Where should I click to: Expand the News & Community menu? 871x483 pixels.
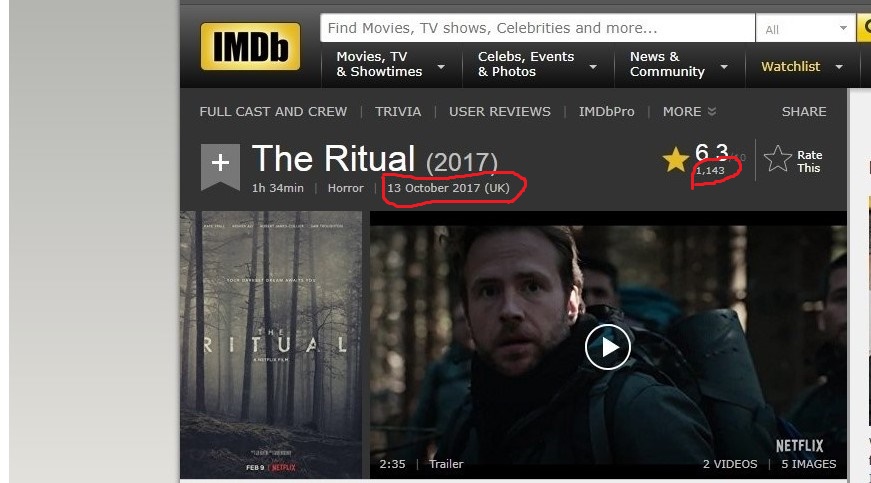pos(724,67)
